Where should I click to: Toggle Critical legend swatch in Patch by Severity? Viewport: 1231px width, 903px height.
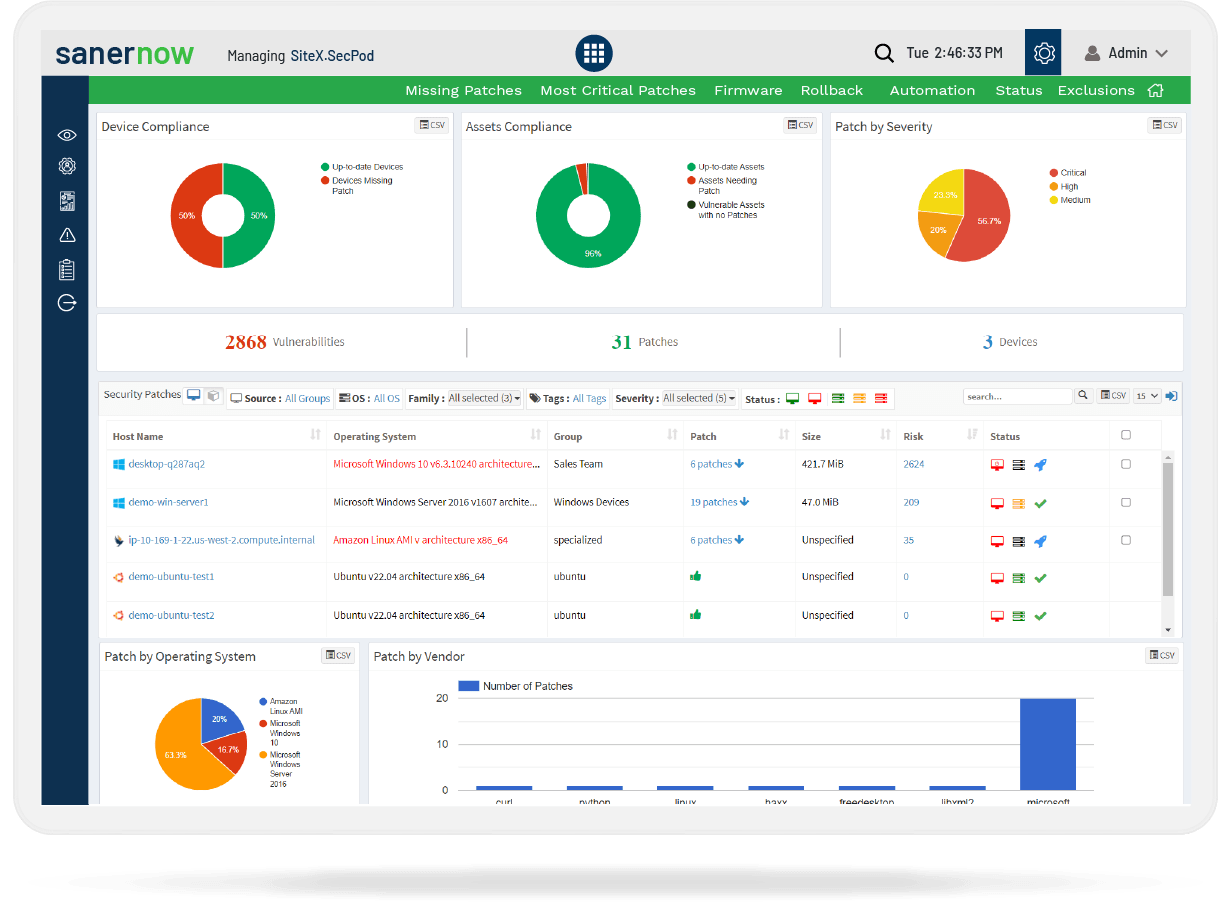pyautogui.click(x=1053, y=173)
